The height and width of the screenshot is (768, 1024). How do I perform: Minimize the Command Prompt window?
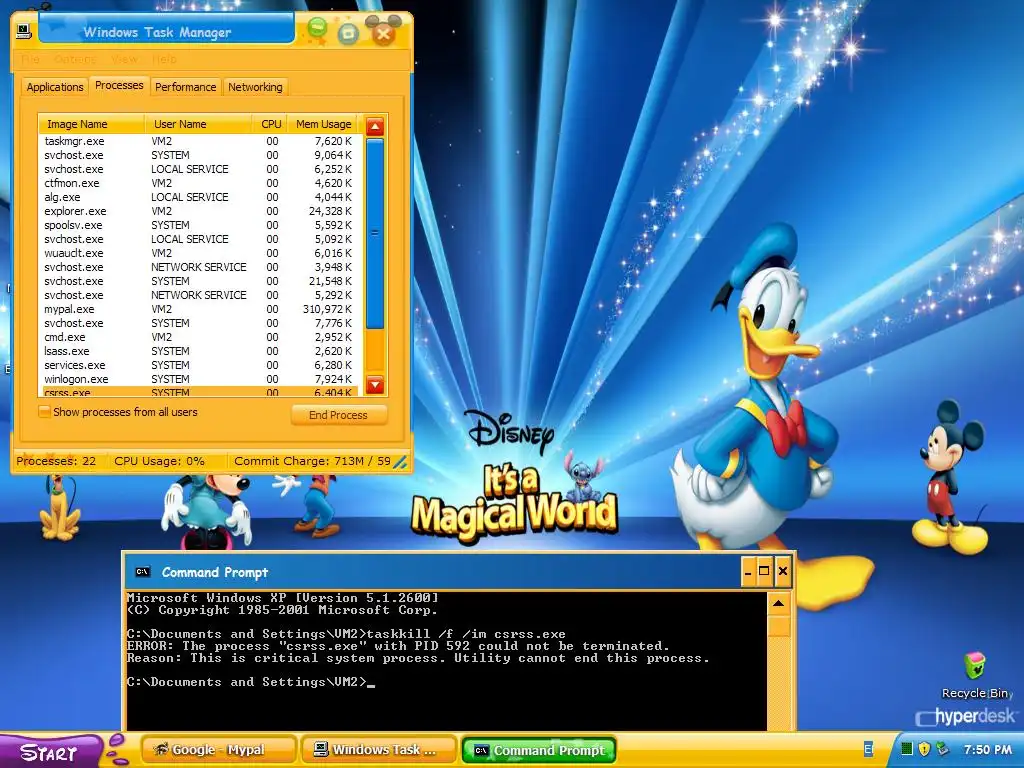coord(748,572)
